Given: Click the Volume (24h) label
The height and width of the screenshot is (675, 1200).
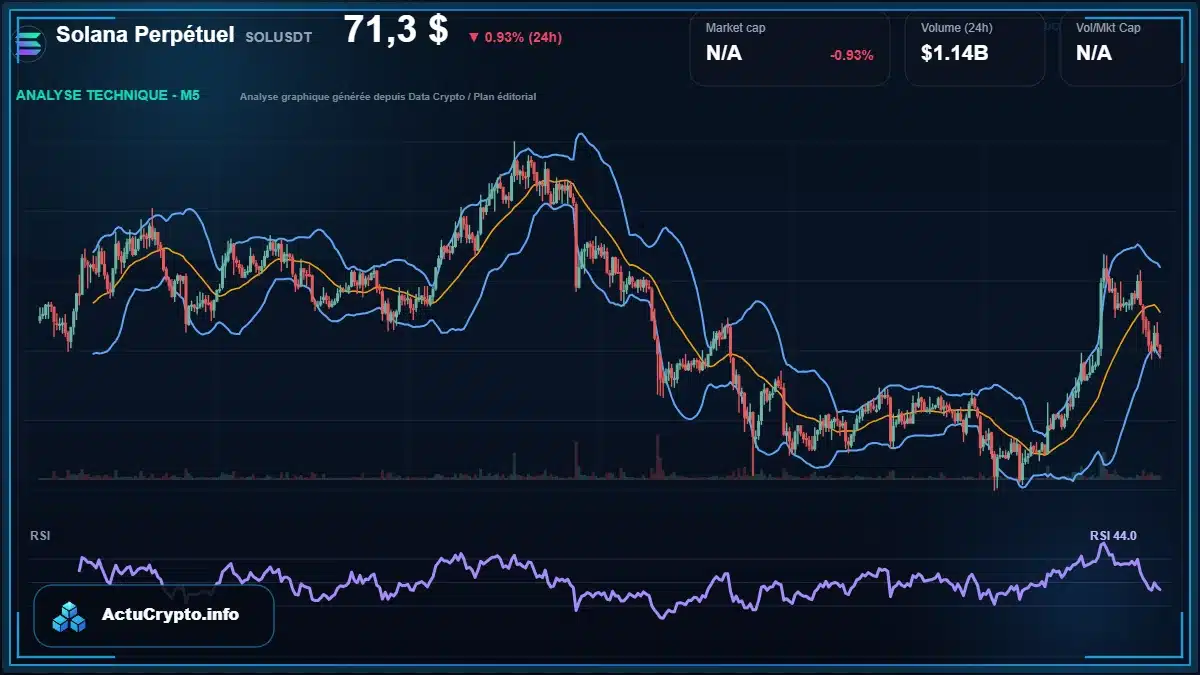Looking at the screenshot, I should (955, 28).
